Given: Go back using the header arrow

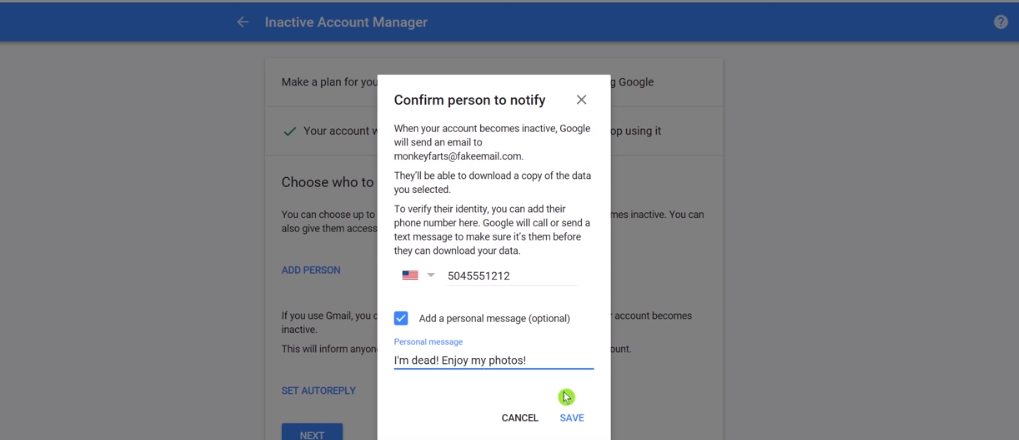Looking at the screenshot, I should coord(242,22).
